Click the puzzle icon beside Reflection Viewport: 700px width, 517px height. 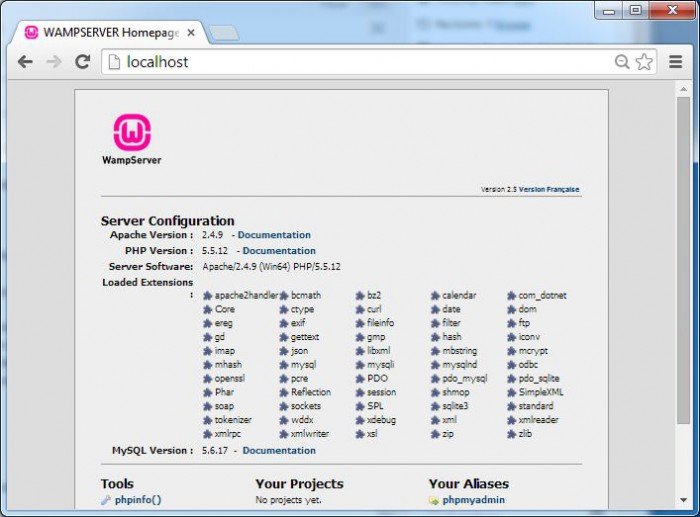click(283, 392)
